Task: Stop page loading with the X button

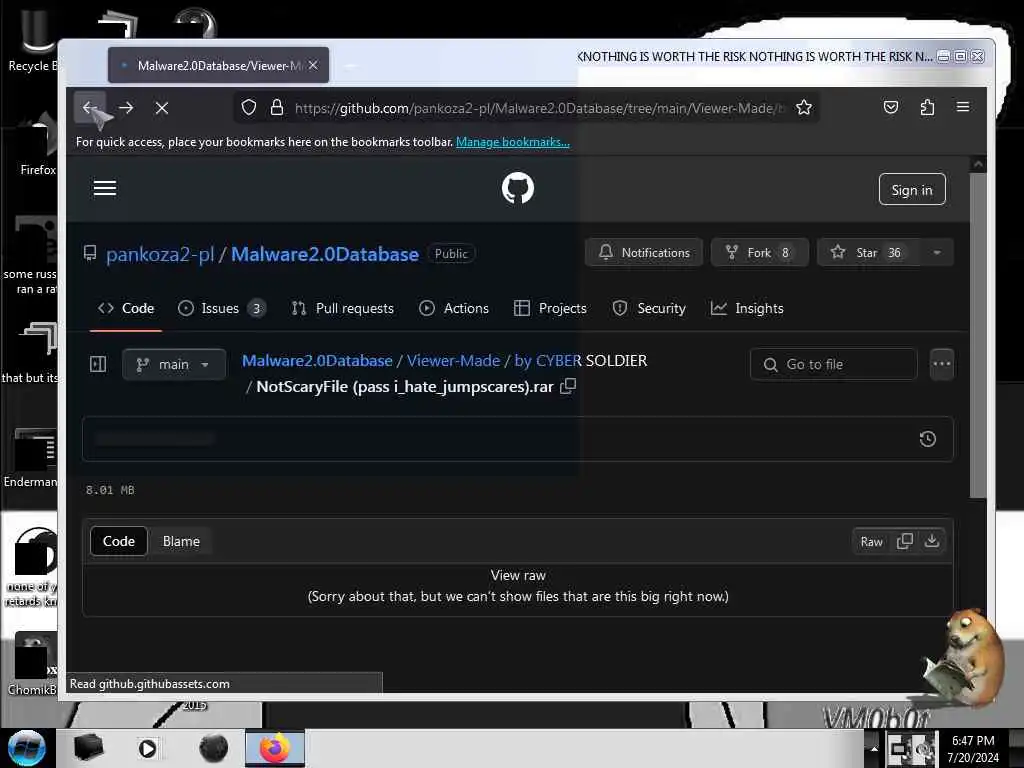Action: (x=162, y=108)
